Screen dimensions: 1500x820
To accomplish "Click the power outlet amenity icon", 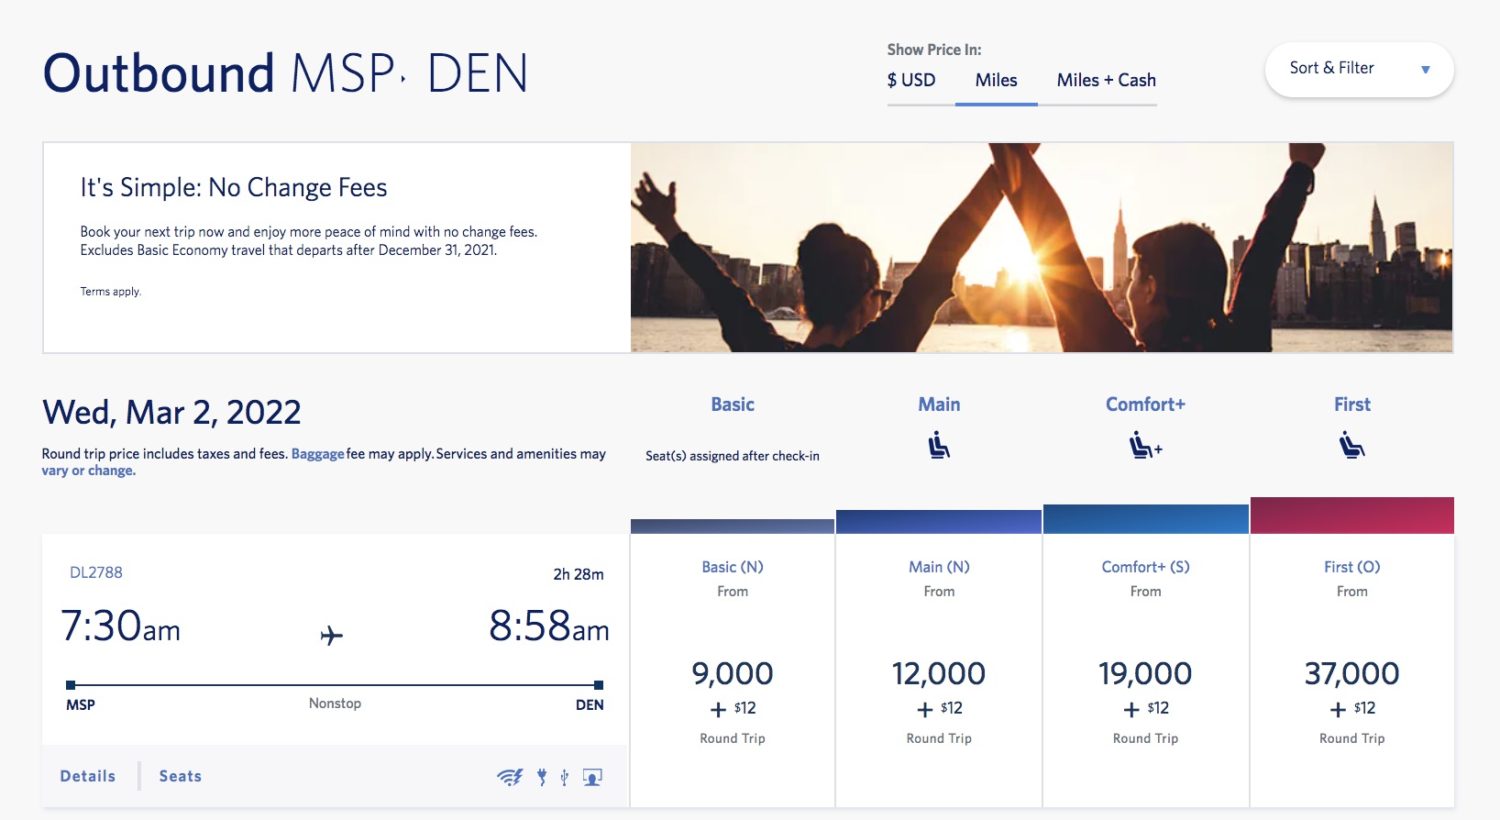I will tap(541, 775).
